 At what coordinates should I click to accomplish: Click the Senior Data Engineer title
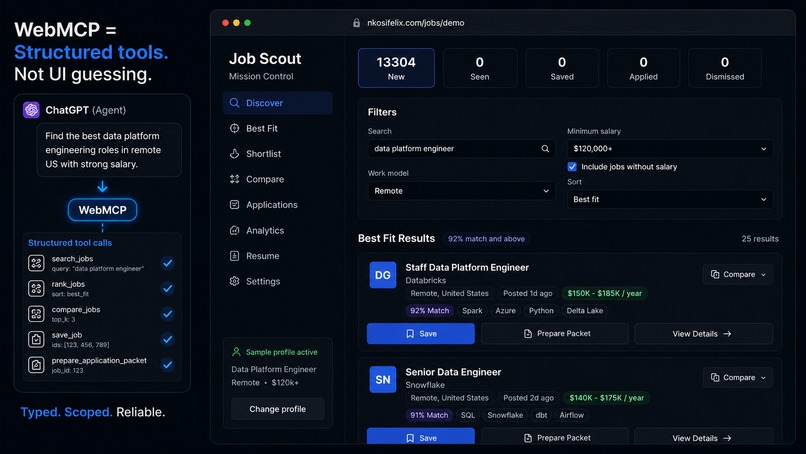click(x=453, y=372)
